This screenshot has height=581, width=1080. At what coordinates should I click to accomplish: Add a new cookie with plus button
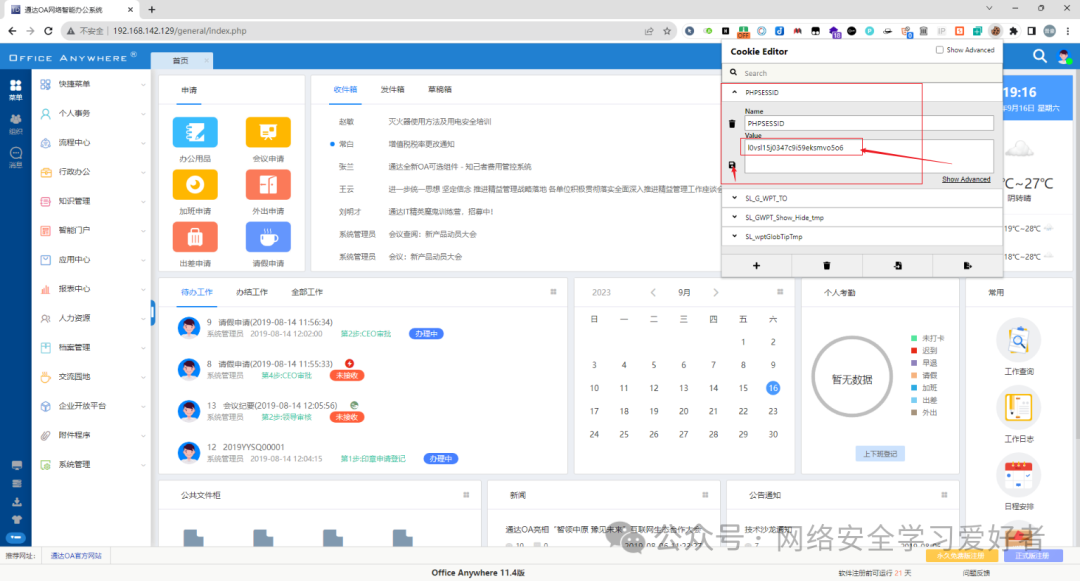[756, 266]
